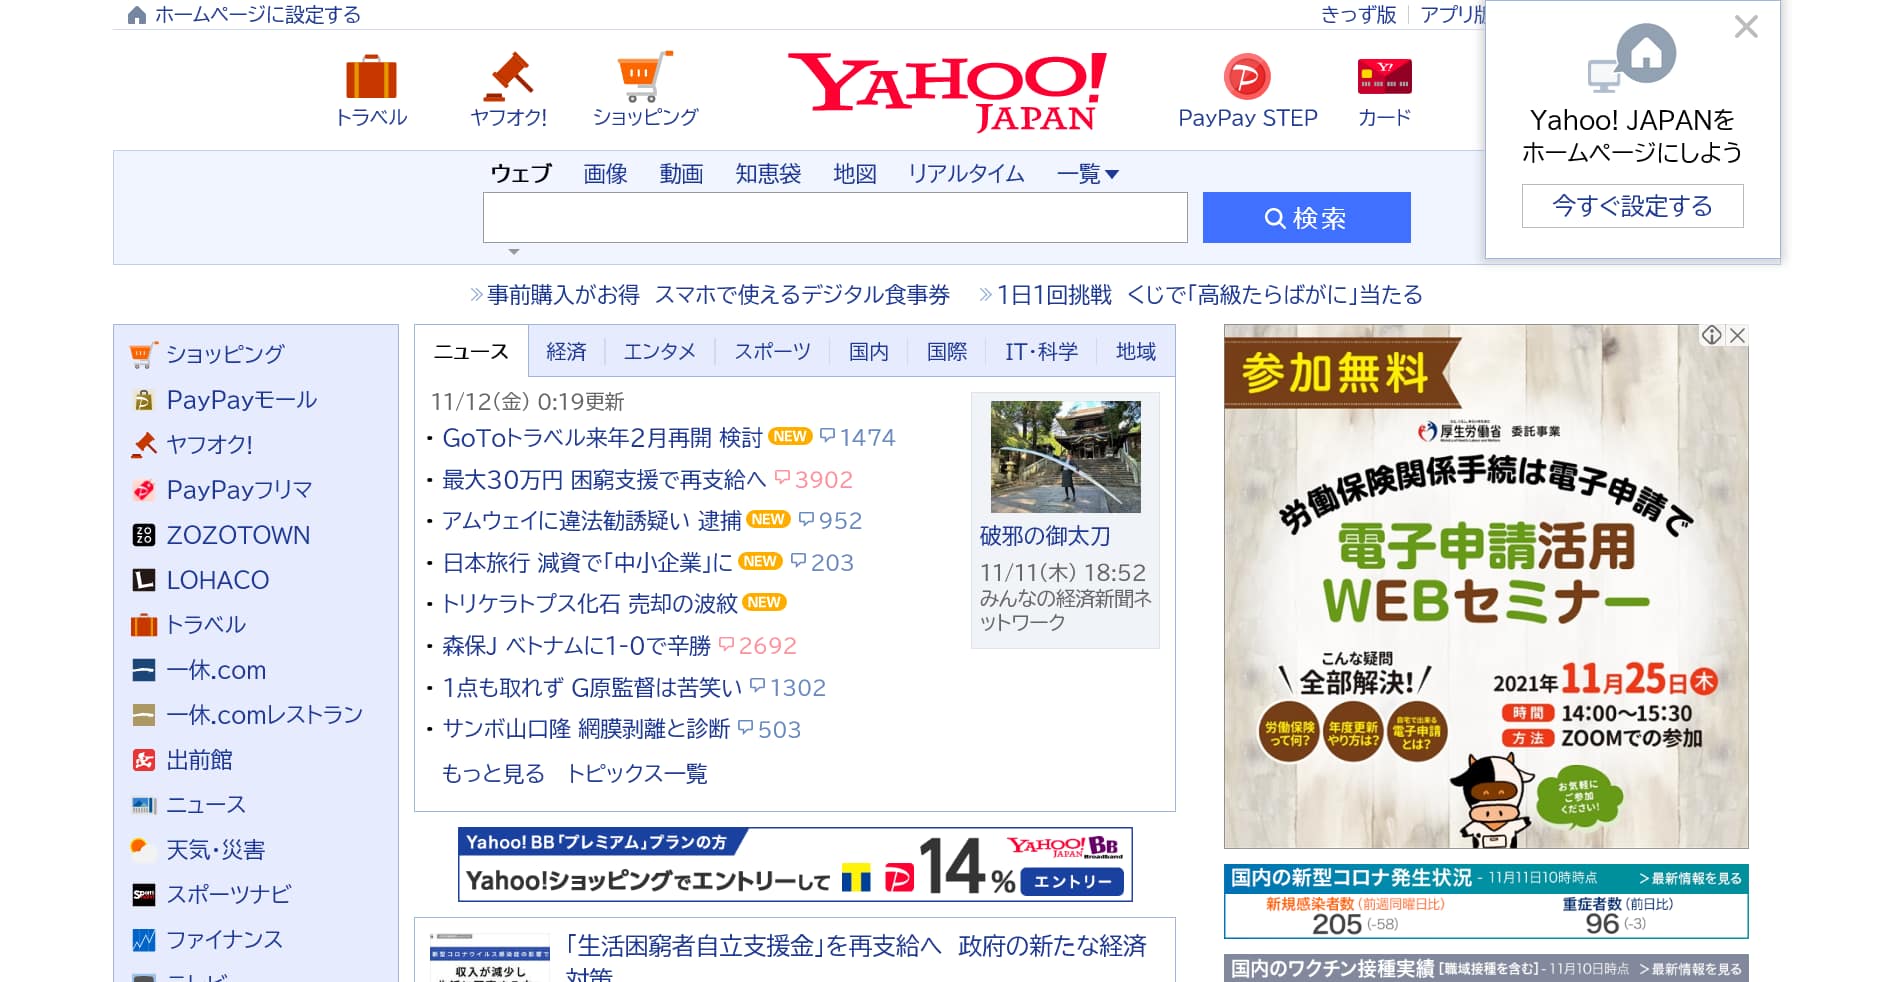Image resolution: width=1894 pixels, height=982 pixels.
Task: Switch to the スポーツ news tab
Action: (772, 352)
